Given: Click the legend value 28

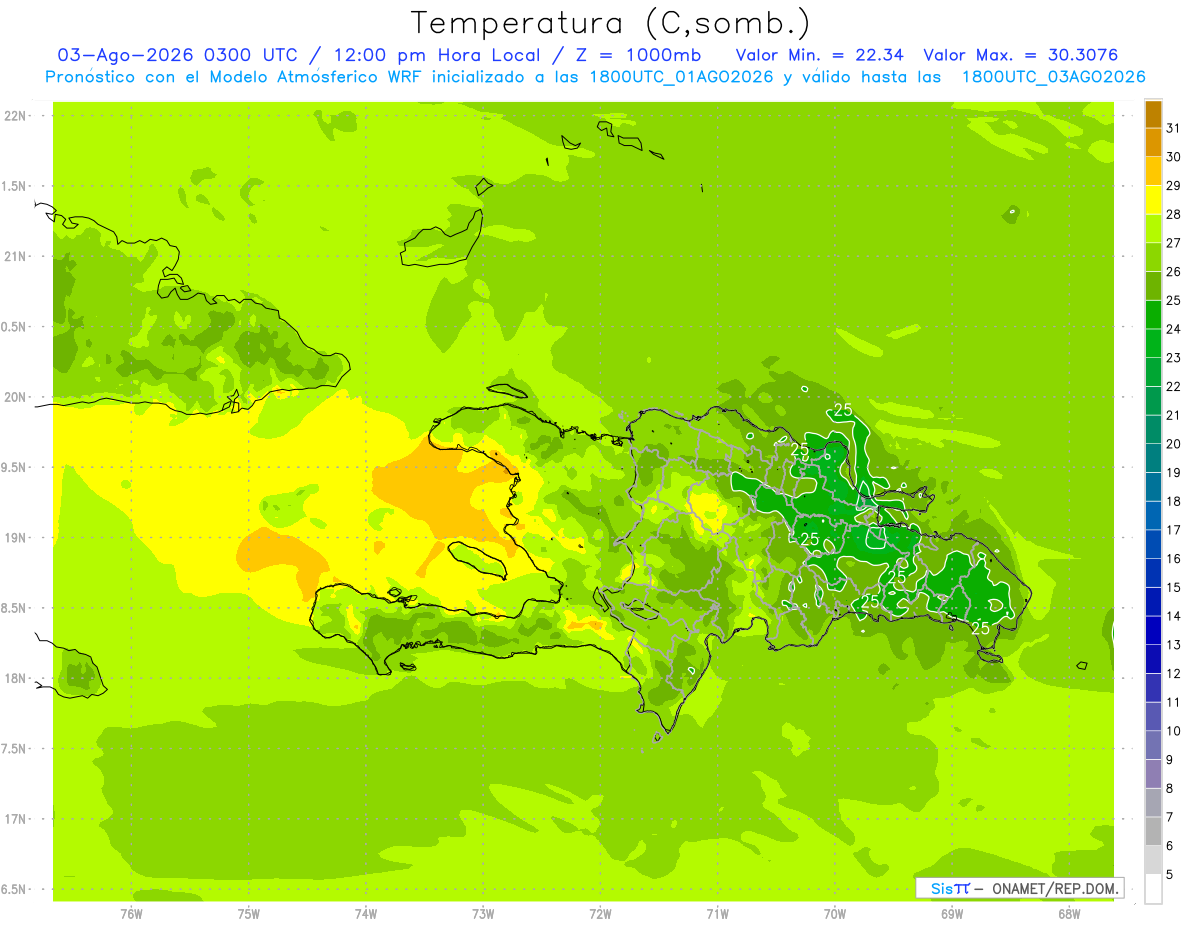Looking at the screenshot, I should coord(1173,214).
